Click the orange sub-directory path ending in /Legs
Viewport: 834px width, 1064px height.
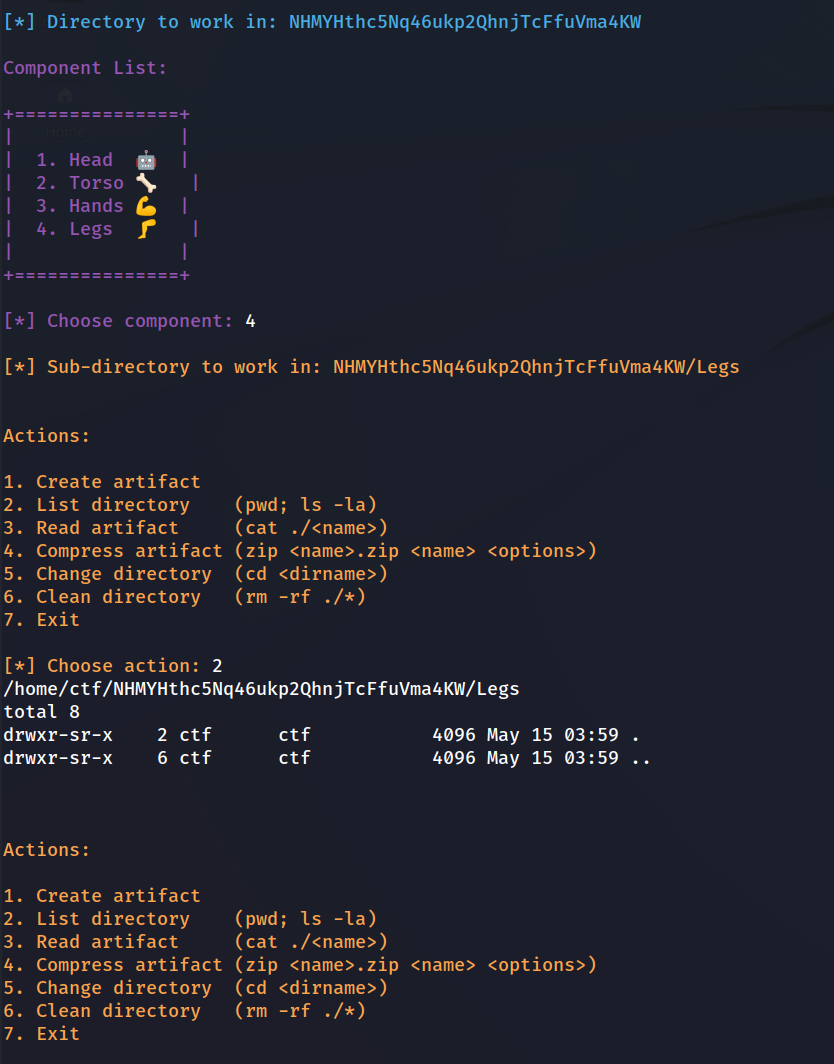tap(536, 367)
